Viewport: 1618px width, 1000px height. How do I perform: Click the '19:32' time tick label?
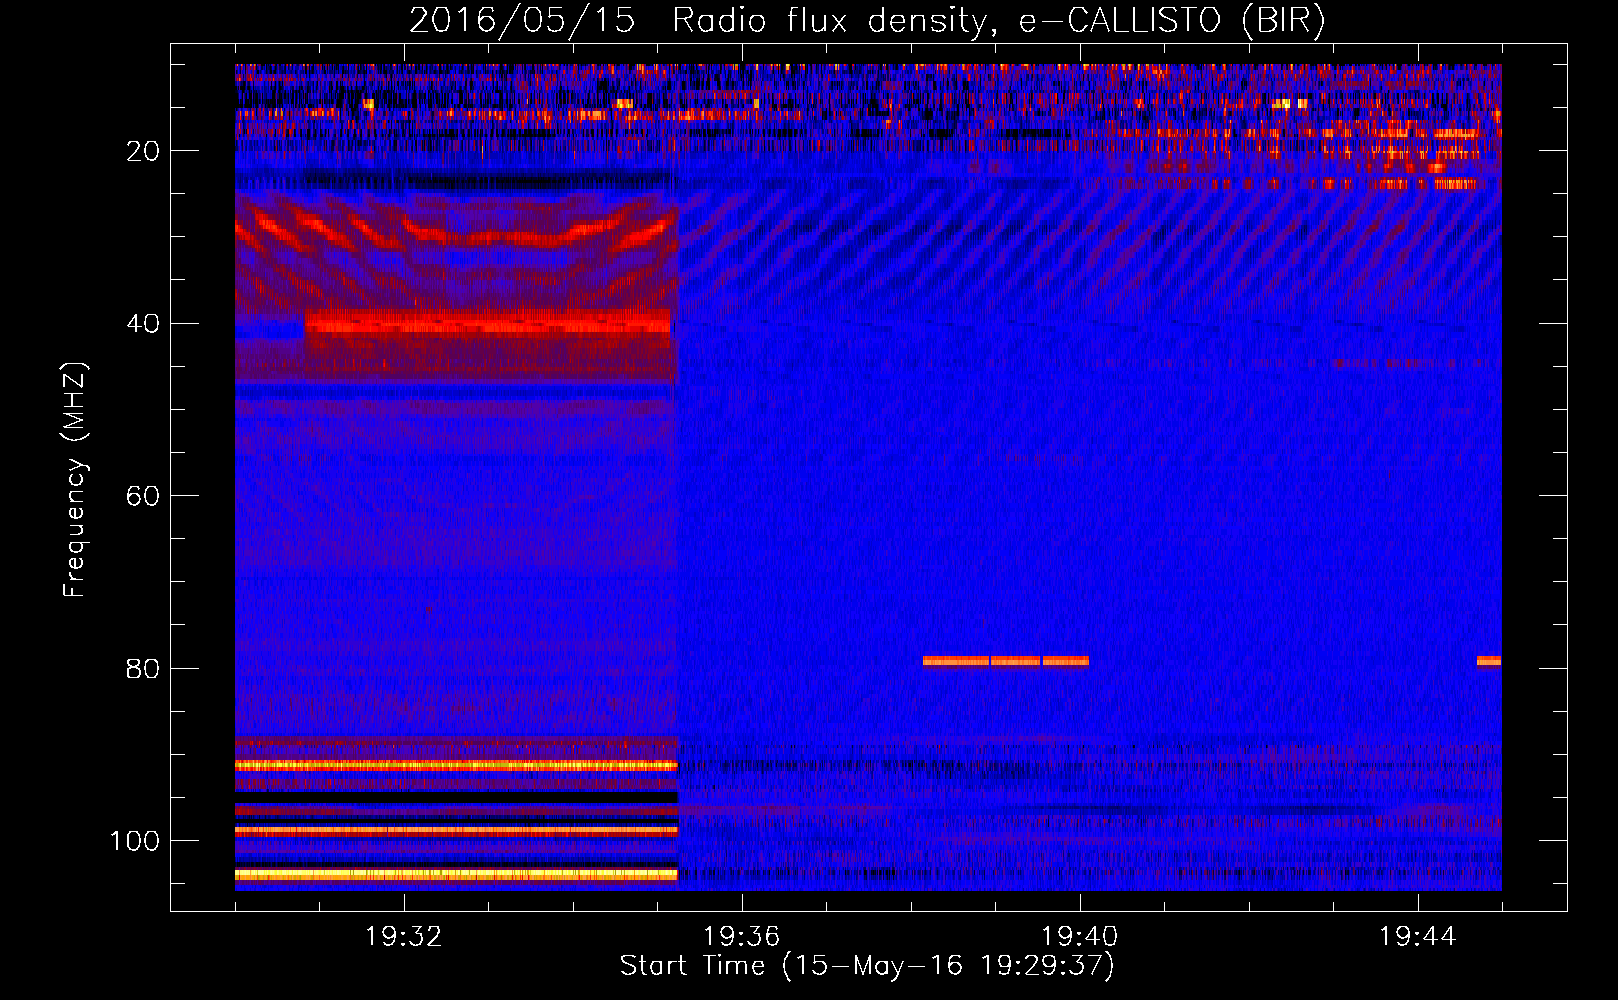click(x=404, y=937)
